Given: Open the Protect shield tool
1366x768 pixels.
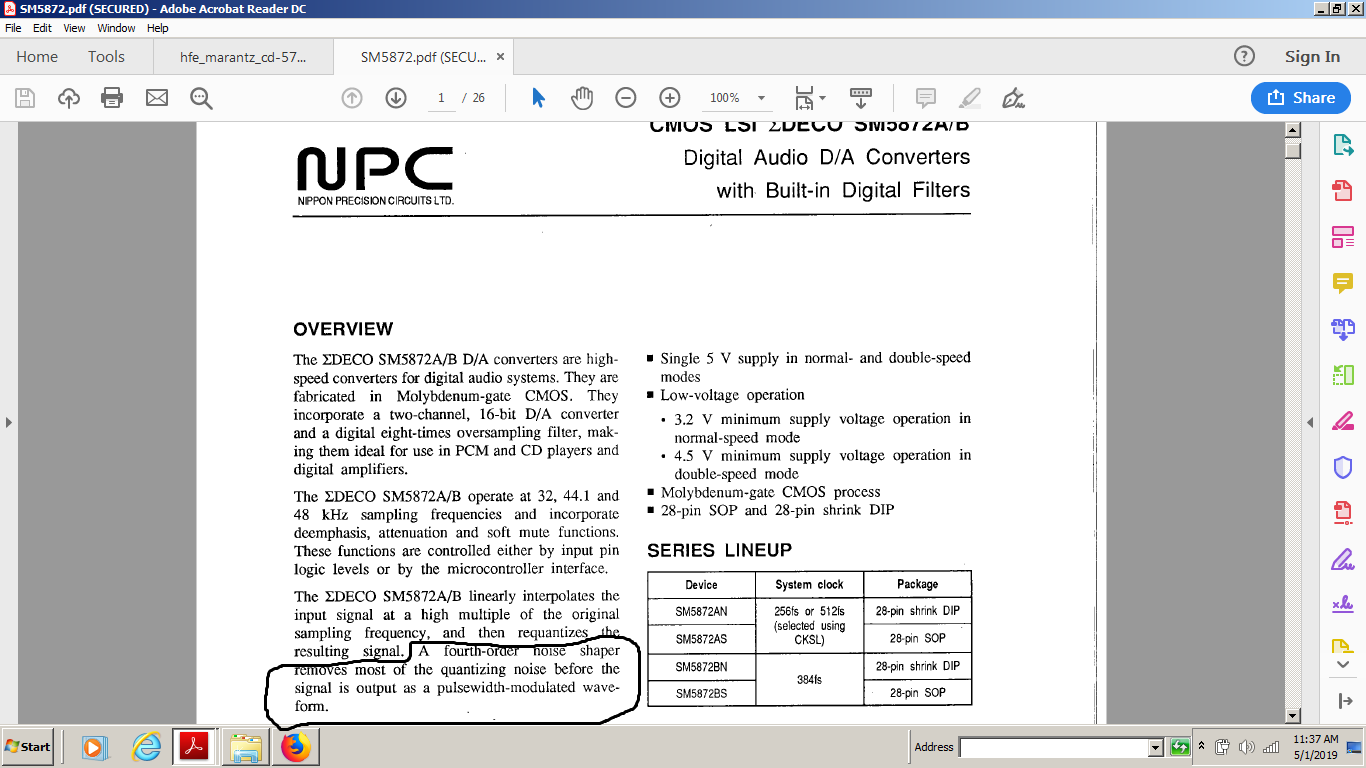Looking at the screenshot, I should tap(1343, 467).
